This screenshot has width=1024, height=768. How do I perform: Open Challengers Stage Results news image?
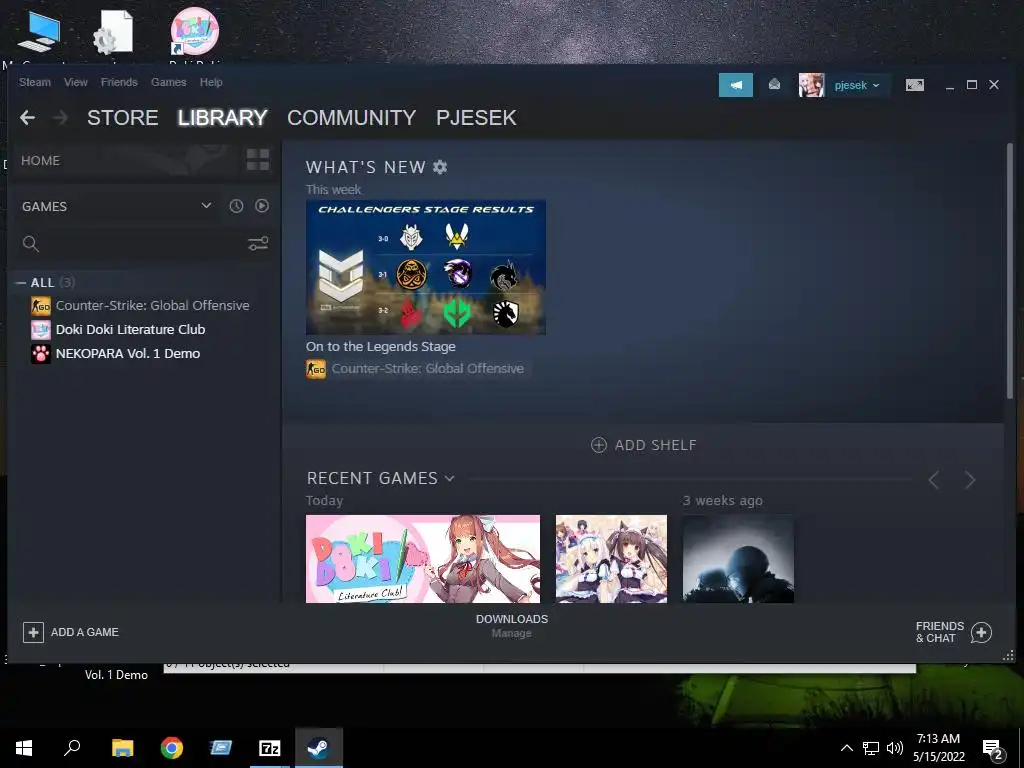[x=426, y=267]
